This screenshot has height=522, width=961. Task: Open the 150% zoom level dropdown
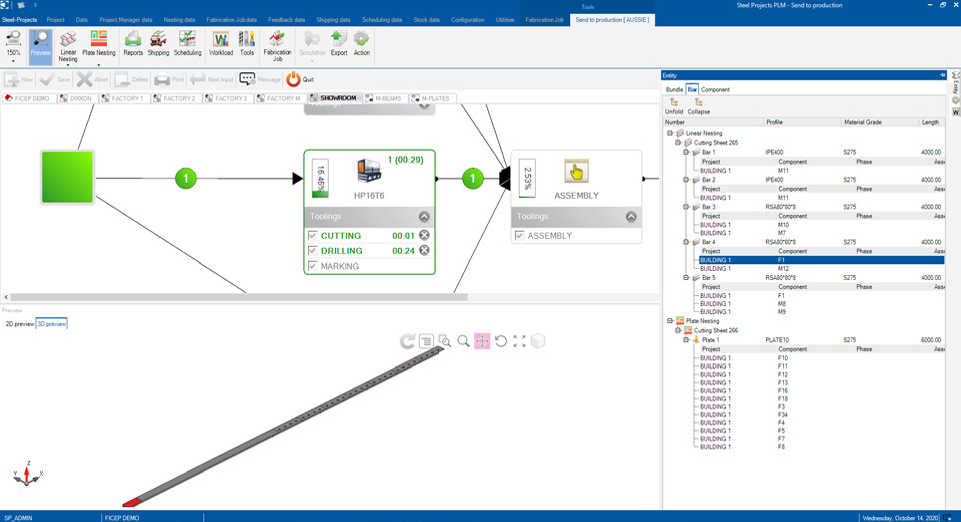click(x=13, y=47)
